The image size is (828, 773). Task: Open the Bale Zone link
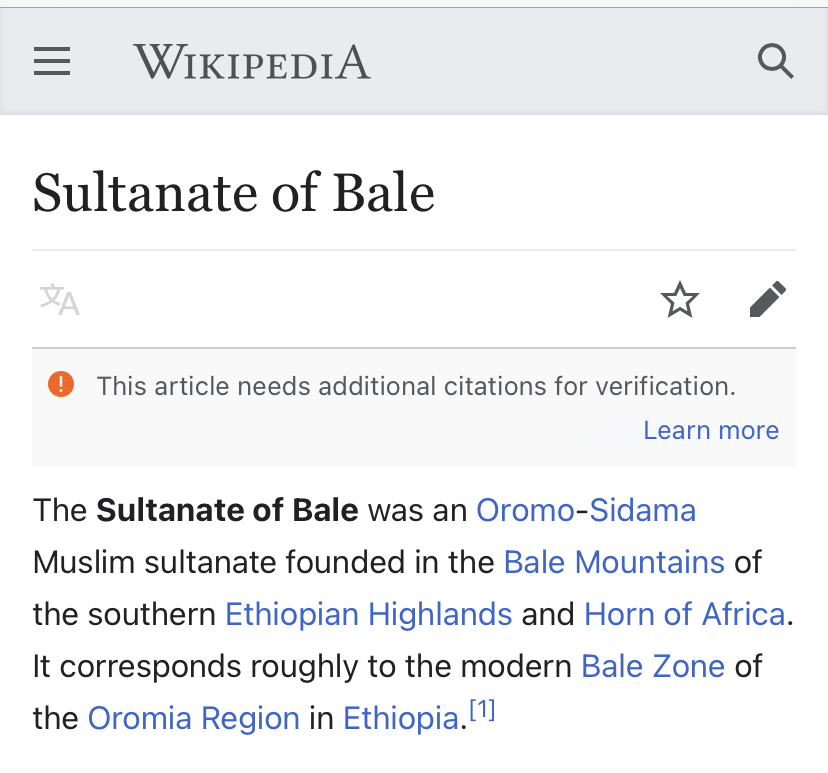tap(653, 666)
